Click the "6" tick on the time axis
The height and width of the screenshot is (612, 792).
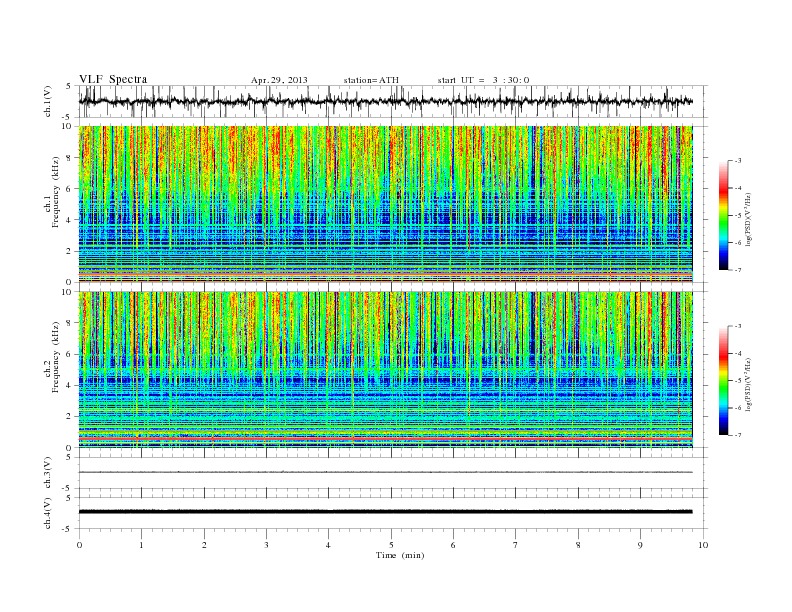[453, 545]
